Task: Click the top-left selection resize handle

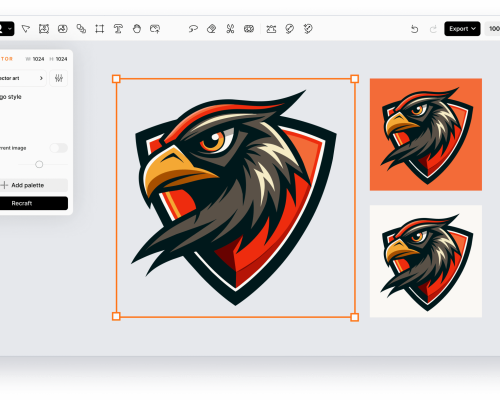Action: pos(116,79)
